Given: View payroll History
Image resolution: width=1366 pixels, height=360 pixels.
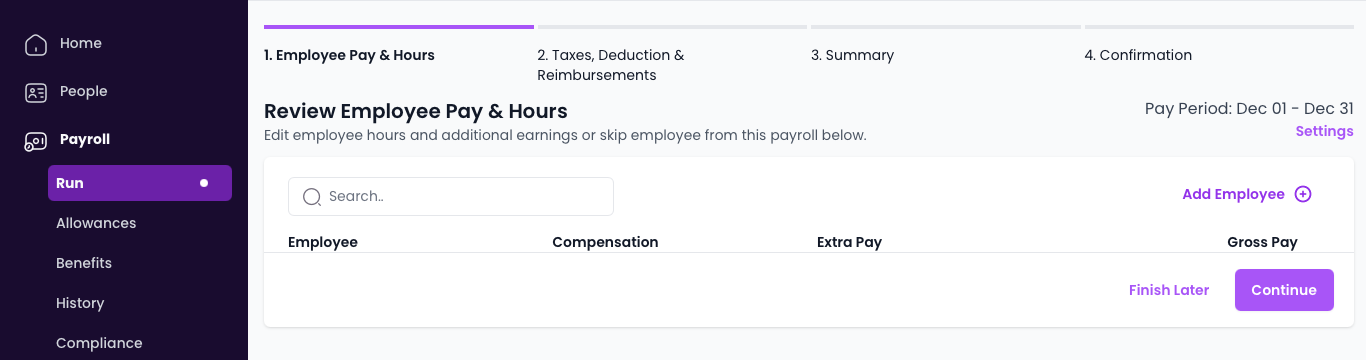Looking at the screenshot, I should tap(80, 303).
